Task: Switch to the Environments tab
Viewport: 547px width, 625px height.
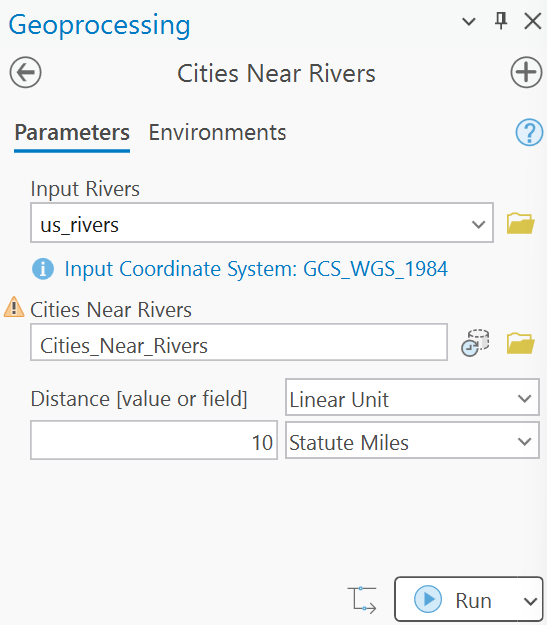Action: [217, 133]
